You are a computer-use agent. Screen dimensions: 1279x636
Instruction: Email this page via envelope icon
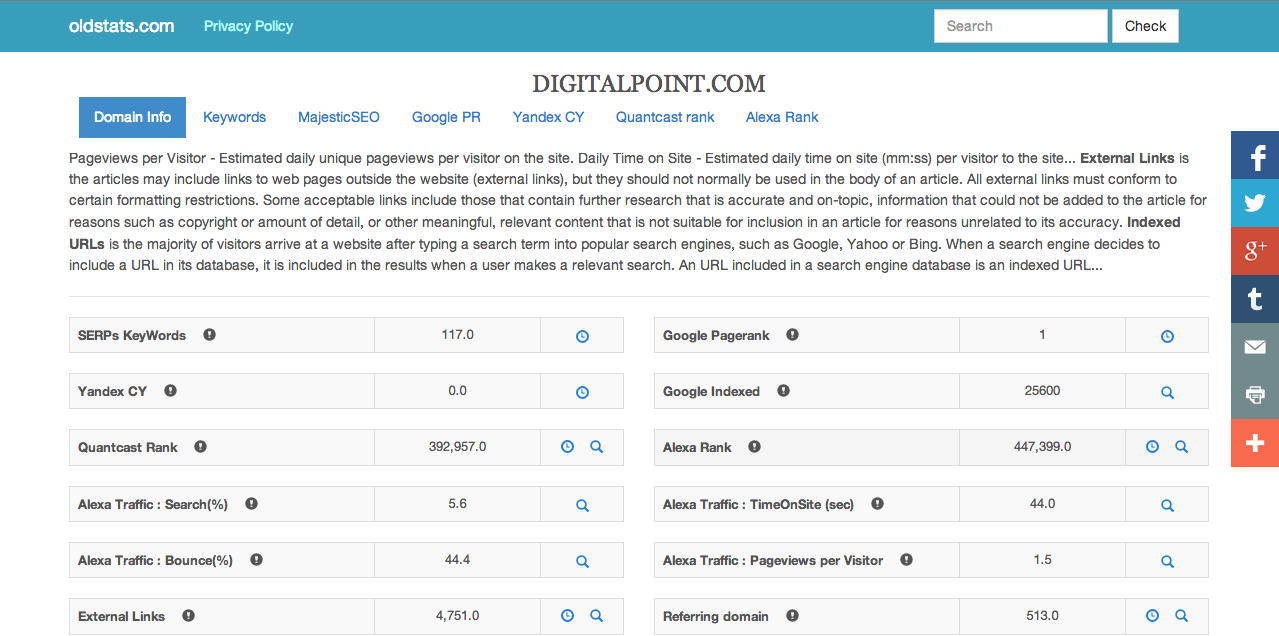pos(1255,347)
